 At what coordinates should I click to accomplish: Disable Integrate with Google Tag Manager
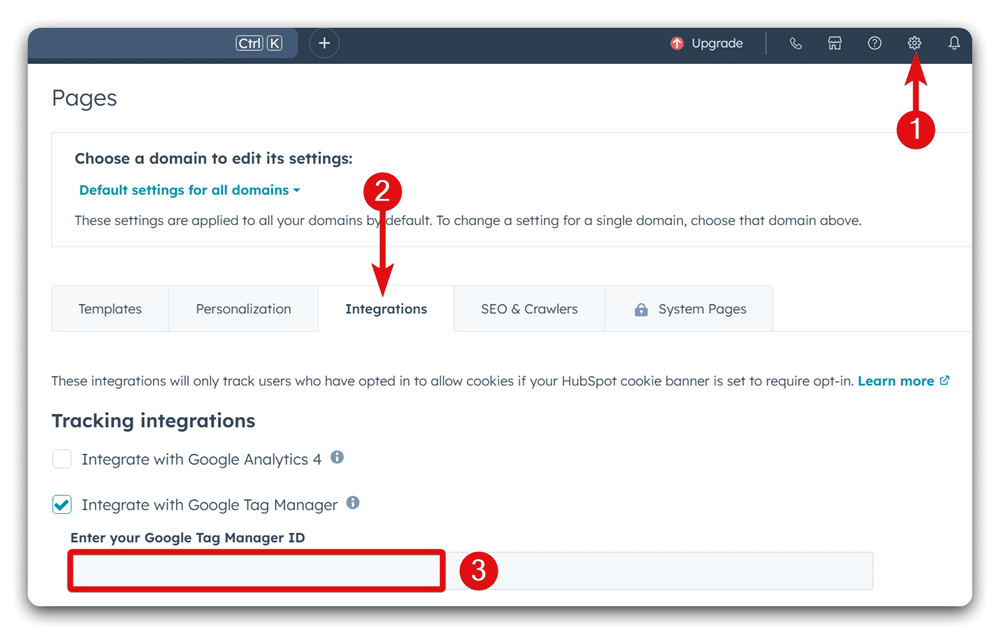coord(61,504)
